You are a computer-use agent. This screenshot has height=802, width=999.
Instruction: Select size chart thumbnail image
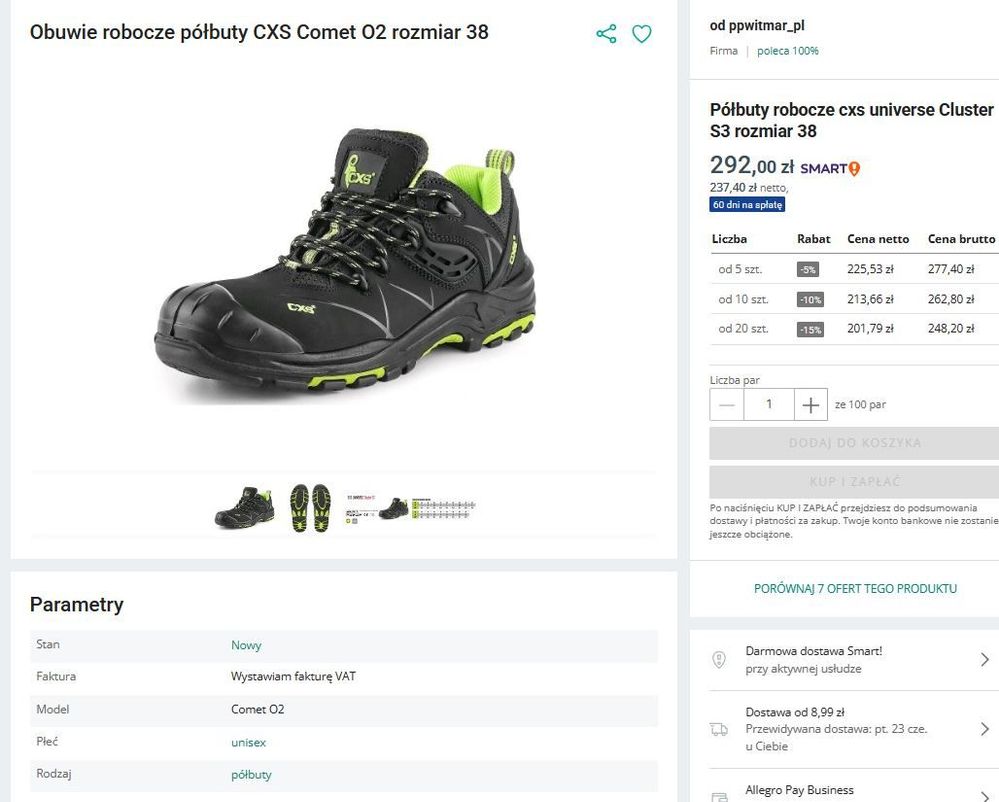(410, 507)
